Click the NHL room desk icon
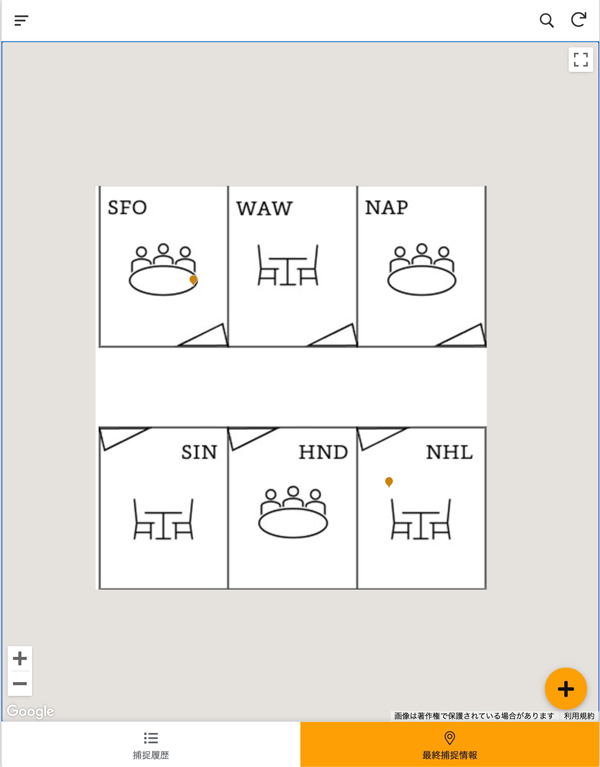The width and height of the screenshot is (600, 767). [x=421, y=519]
